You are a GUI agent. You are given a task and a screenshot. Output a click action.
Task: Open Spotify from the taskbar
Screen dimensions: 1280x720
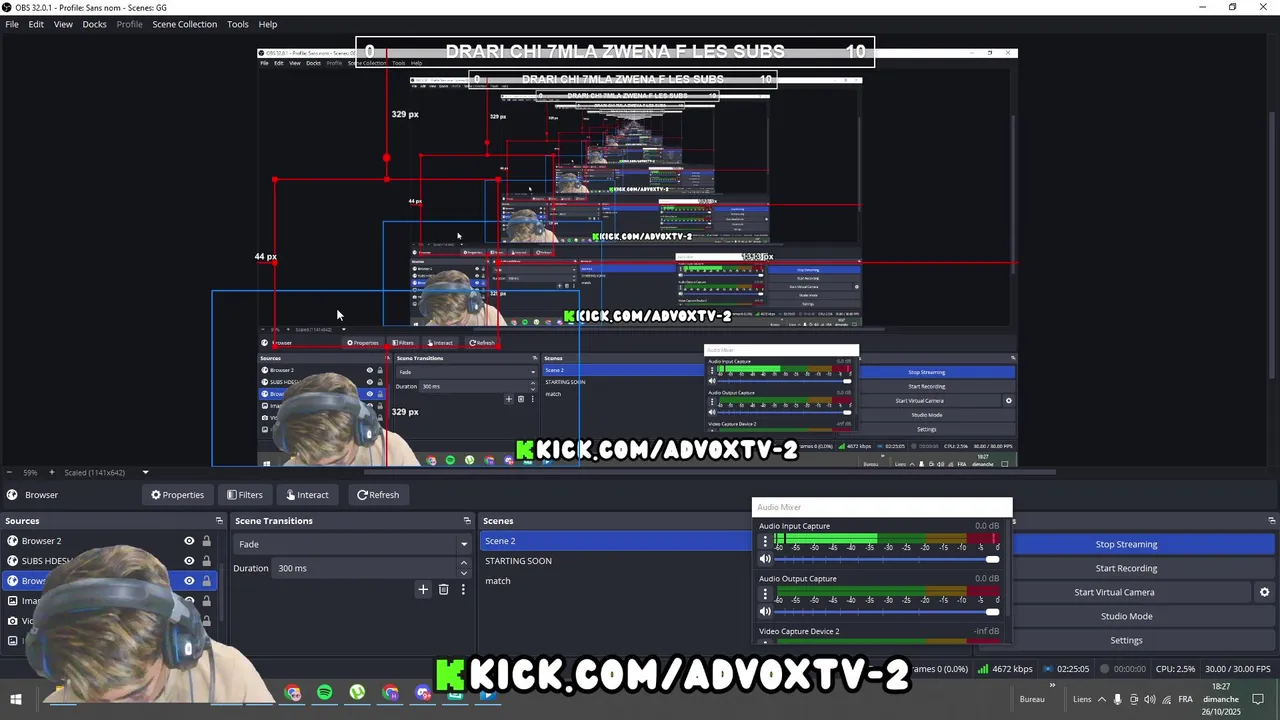click(325, 693)
